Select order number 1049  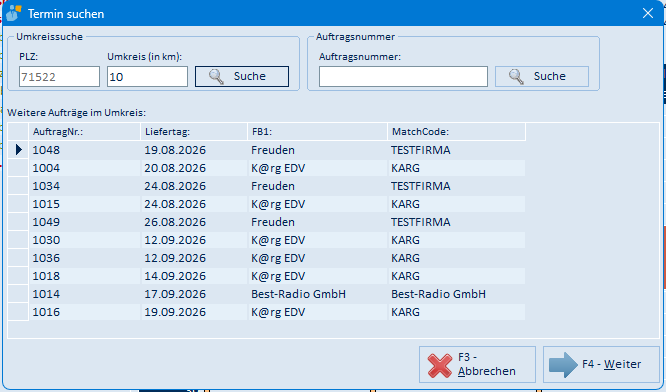46,222
